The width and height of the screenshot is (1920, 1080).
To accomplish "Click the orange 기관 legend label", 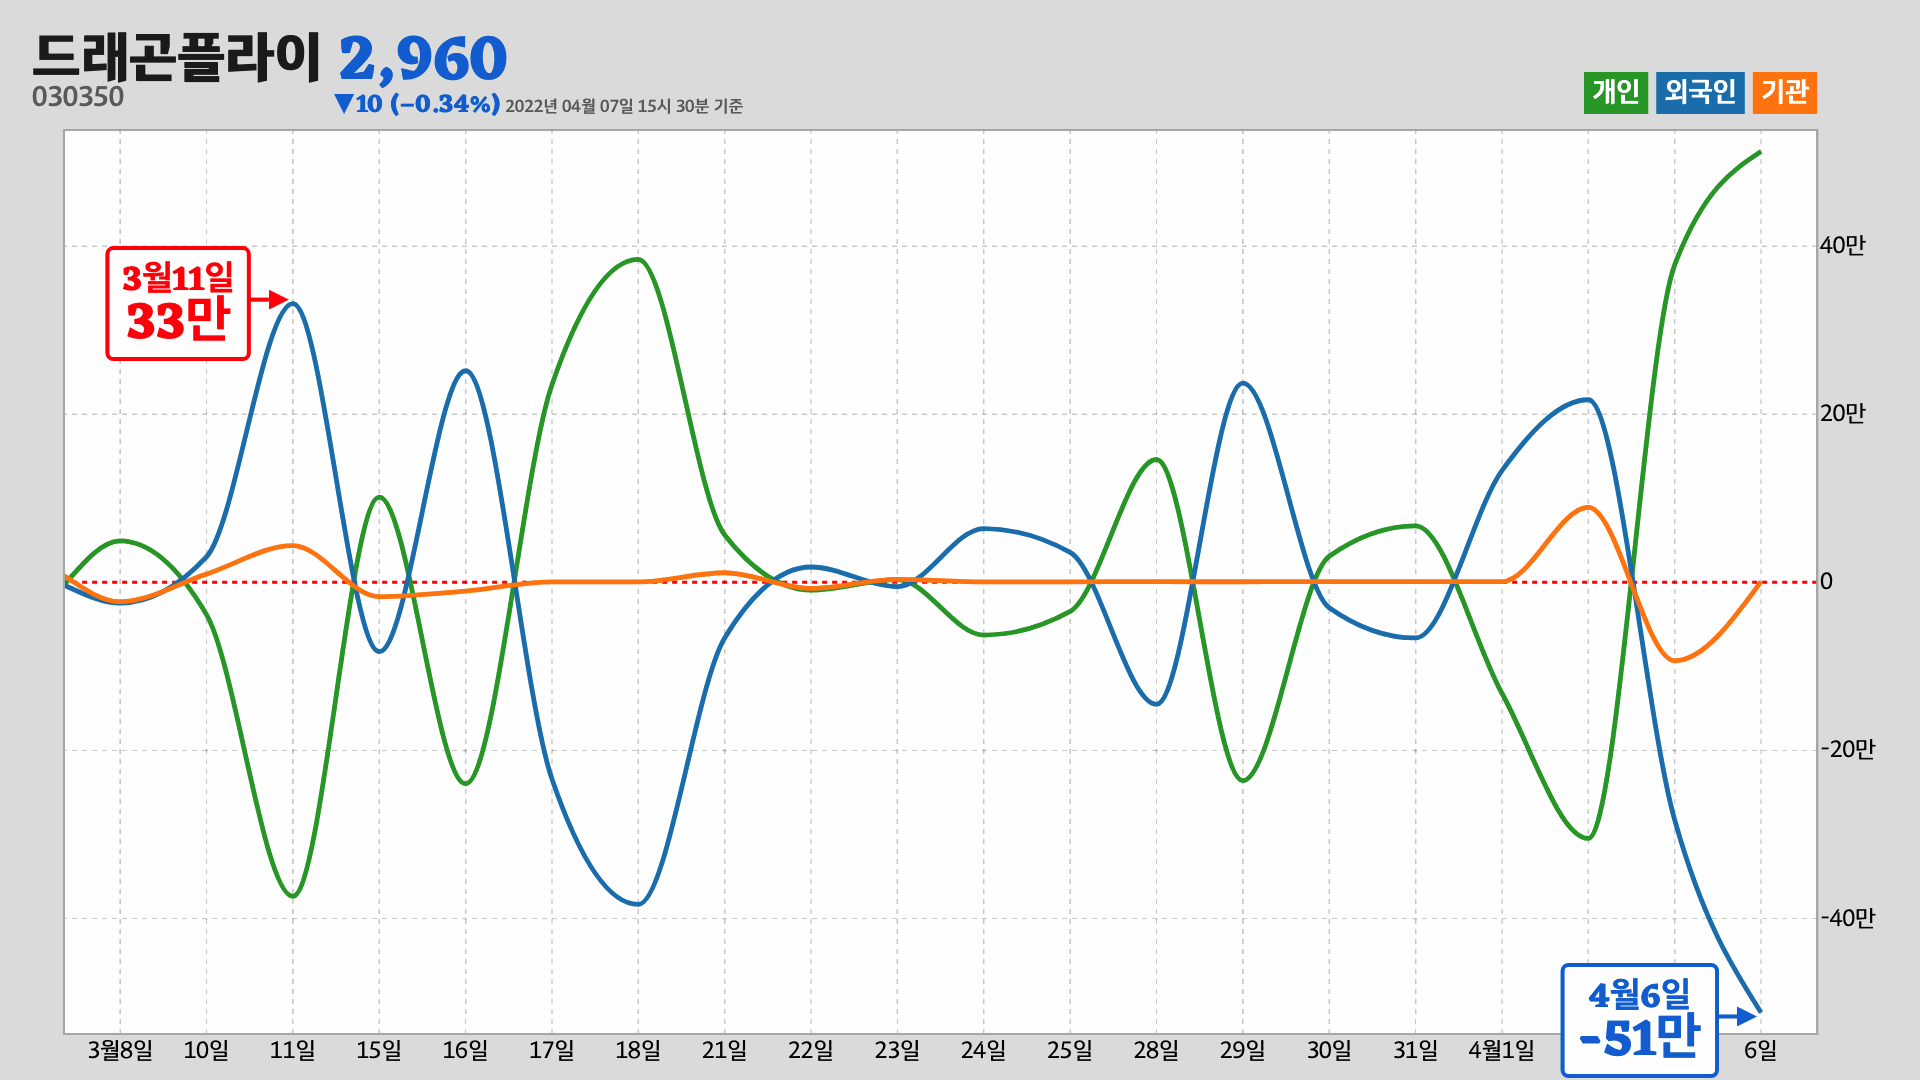I will coord(1784,93).
